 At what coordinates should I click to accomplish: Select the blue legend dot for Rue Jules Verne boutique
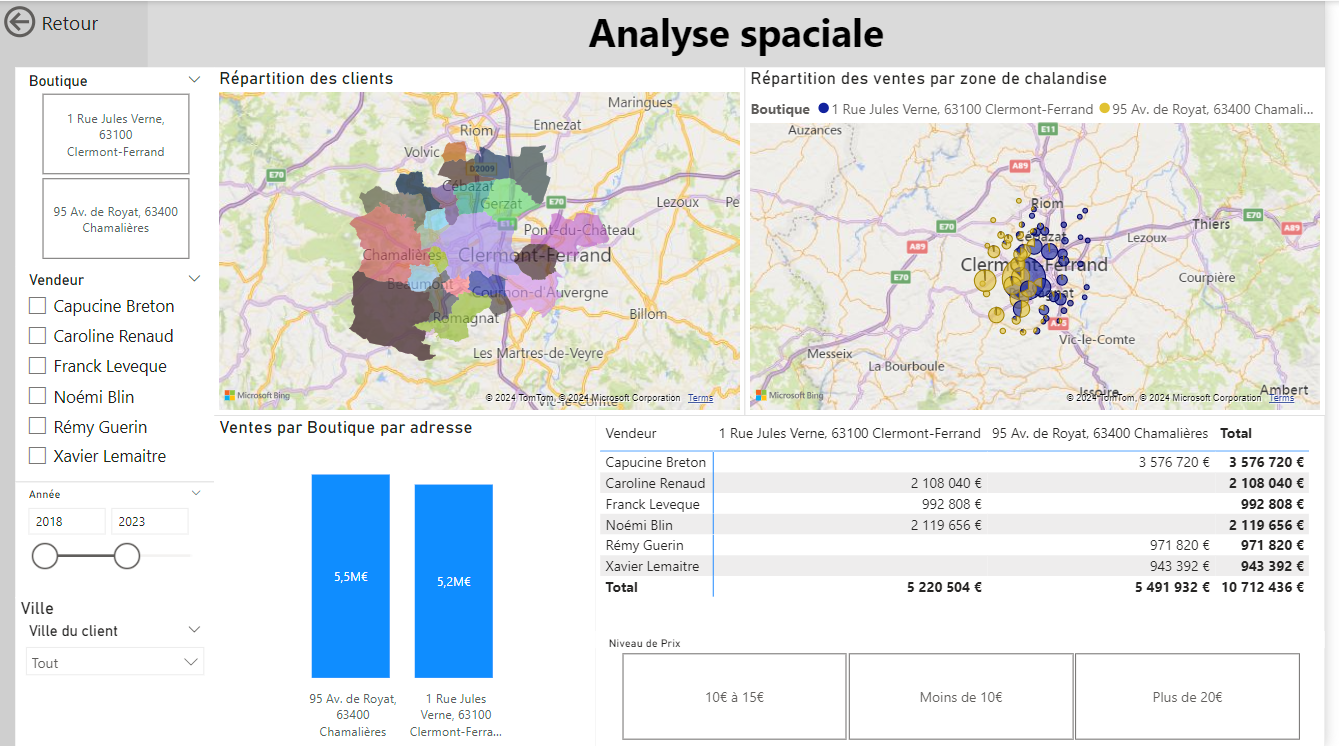[822, 108]
